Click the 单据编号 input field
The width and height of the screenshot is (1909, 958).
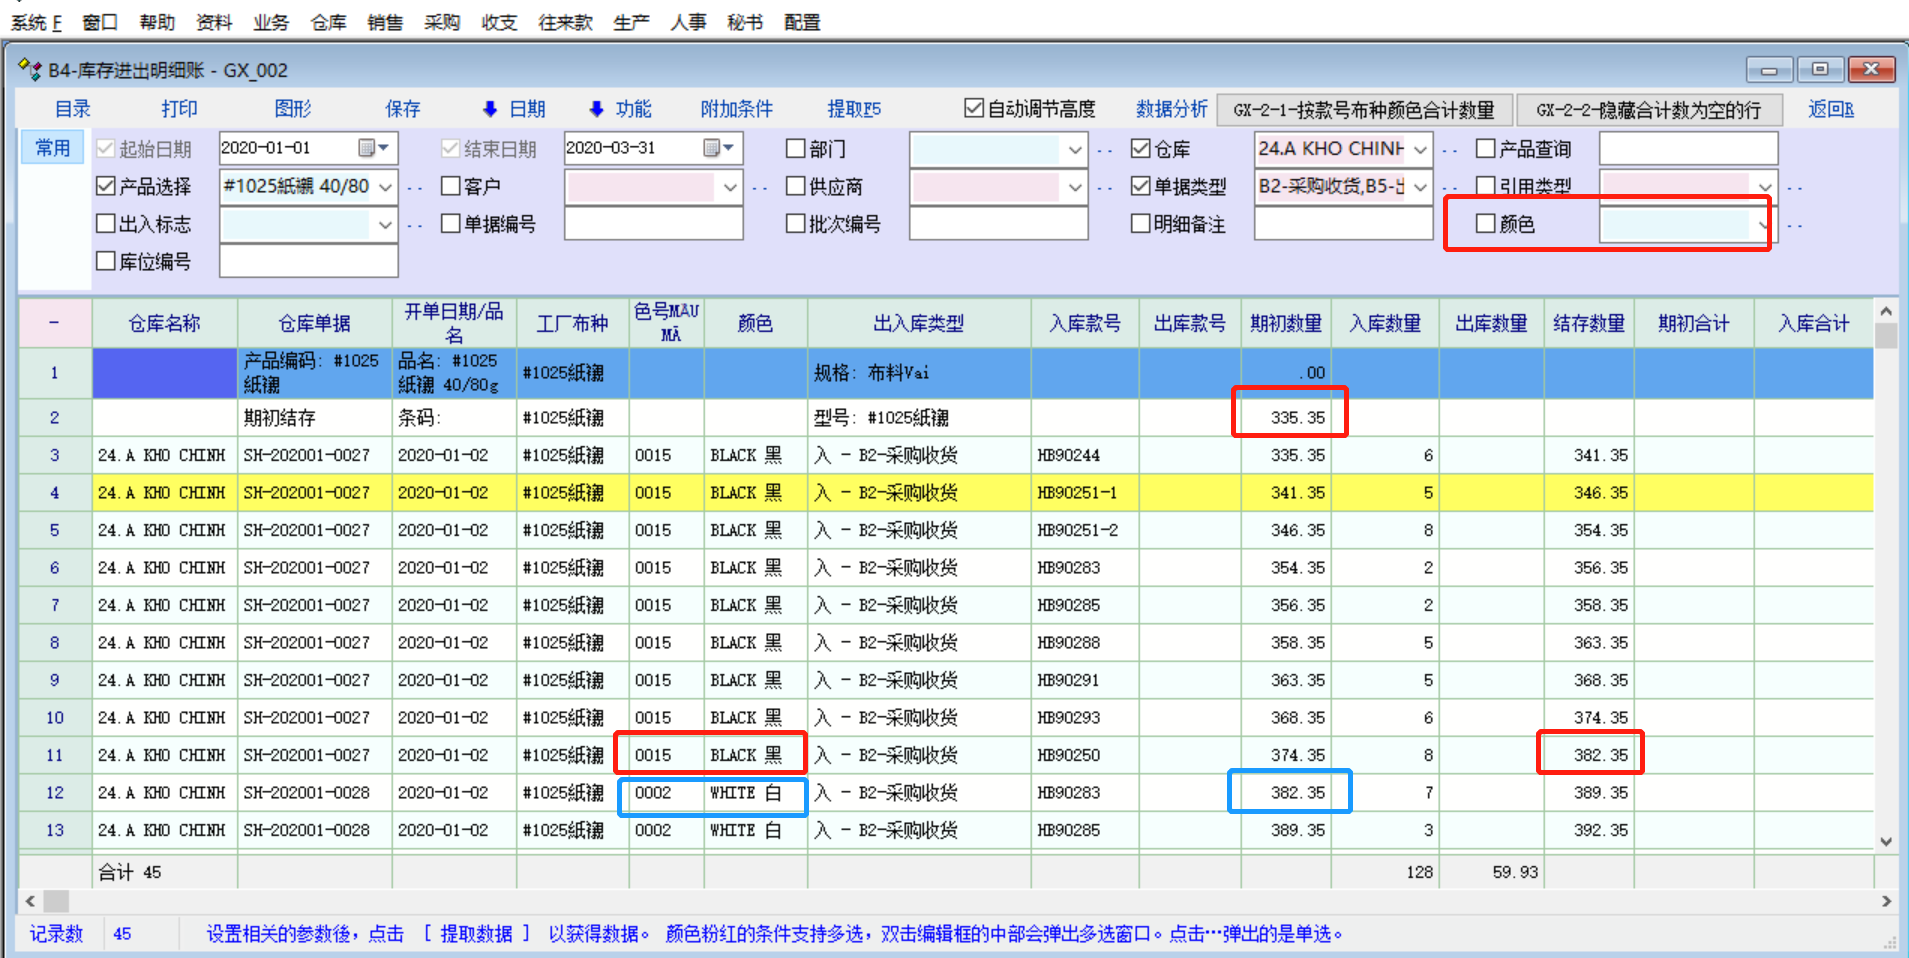(x=653, y=224)
